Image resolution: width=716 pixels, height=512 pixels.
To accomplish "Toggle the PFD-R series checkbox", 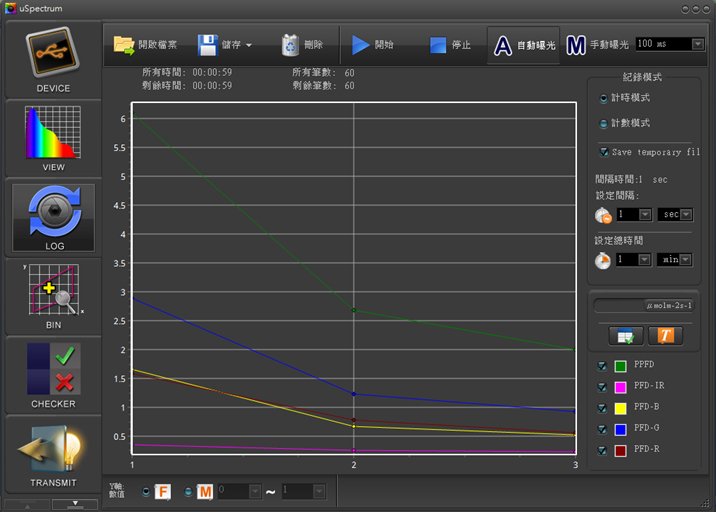I will [602, 450].
